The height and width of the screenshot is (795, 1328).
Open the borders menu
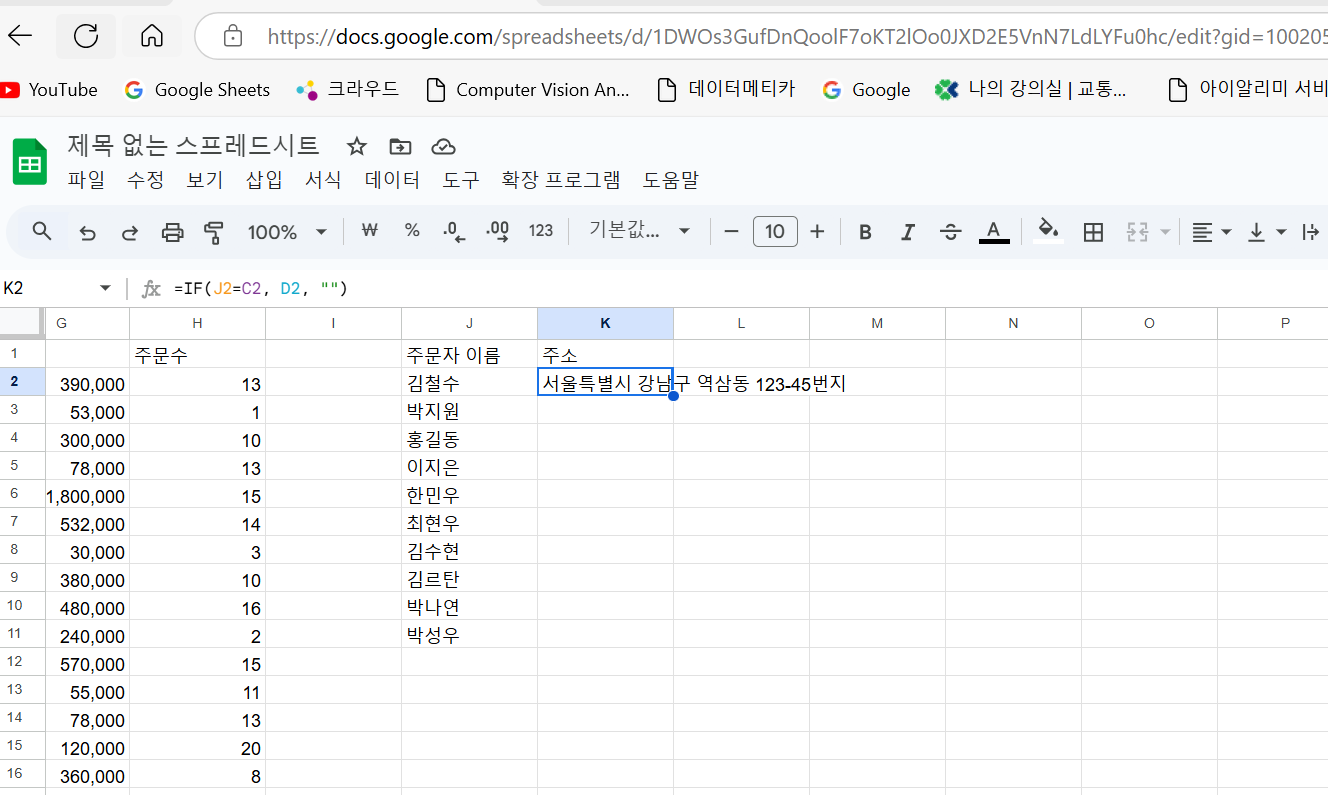1093,232
